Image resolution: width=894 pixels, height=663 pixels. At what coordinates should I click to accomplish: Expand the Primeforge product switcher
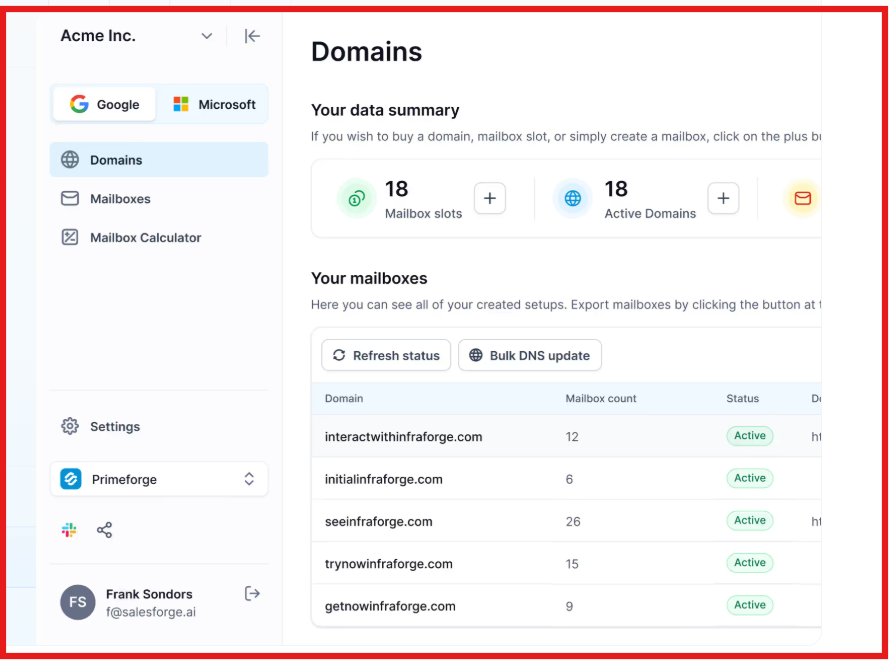pyautogui.click(x=159, y=479)
